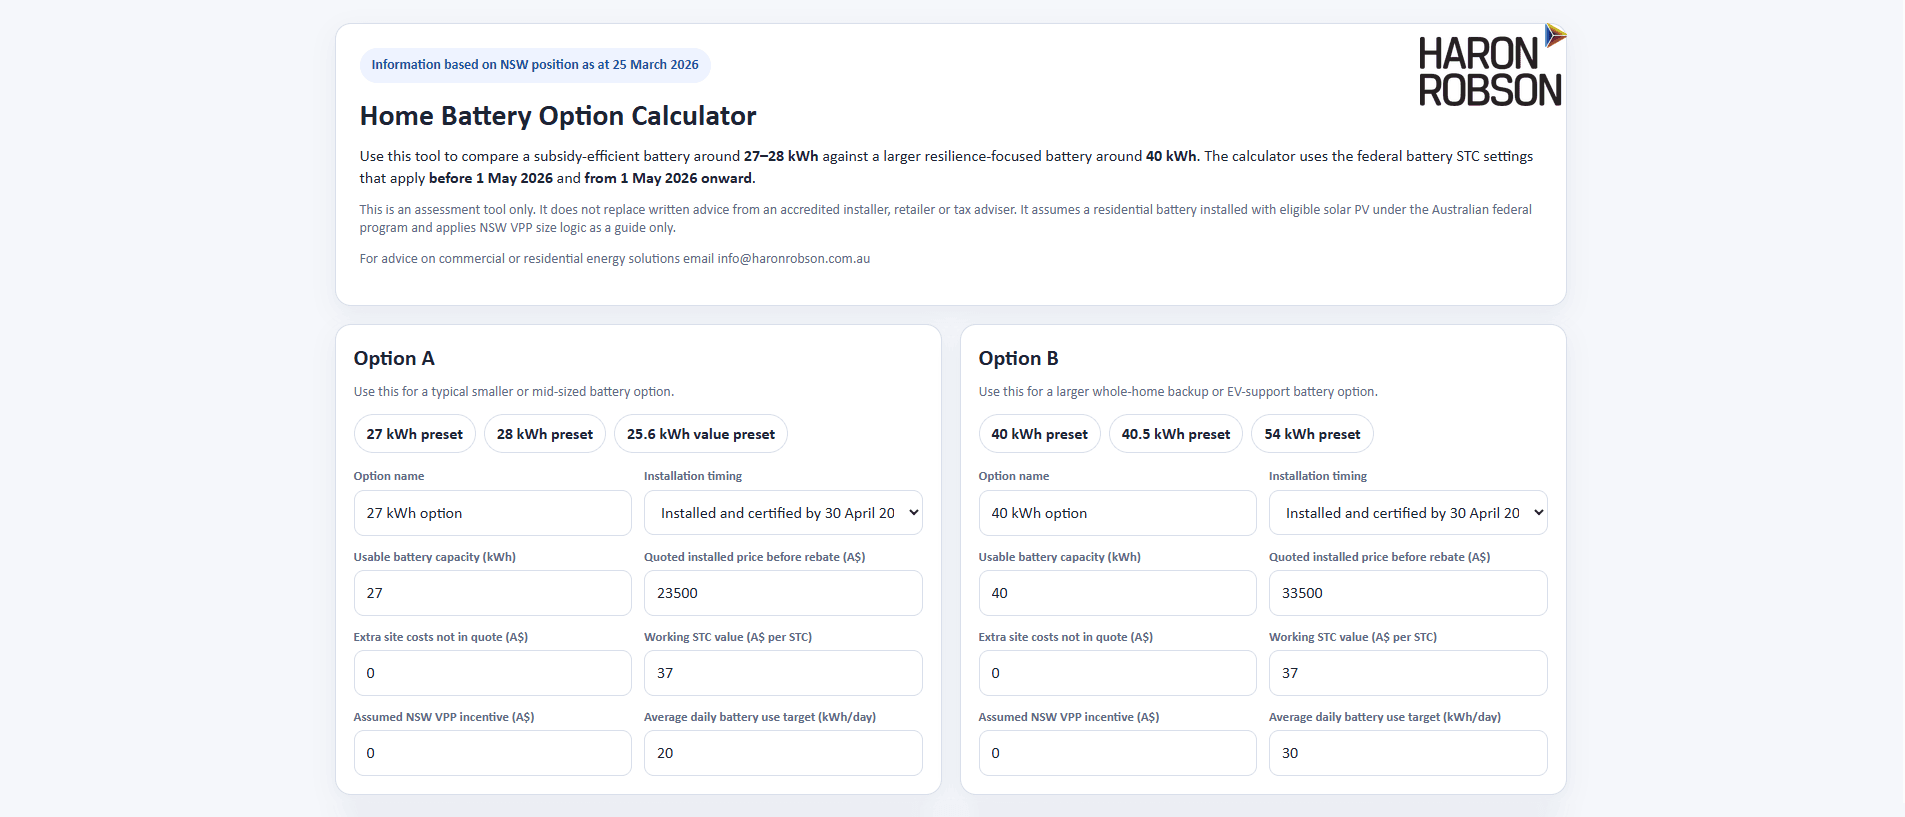Apply the 54 kWh preset
The height and width of the screenshot is (817, 1905).
(1311, 434)
